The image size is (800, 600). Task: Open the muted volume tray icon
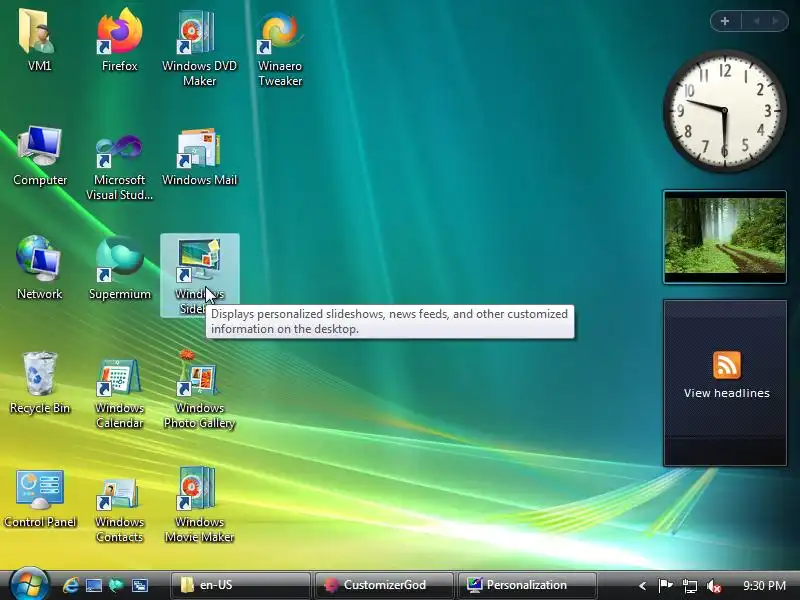click(714, 586)
